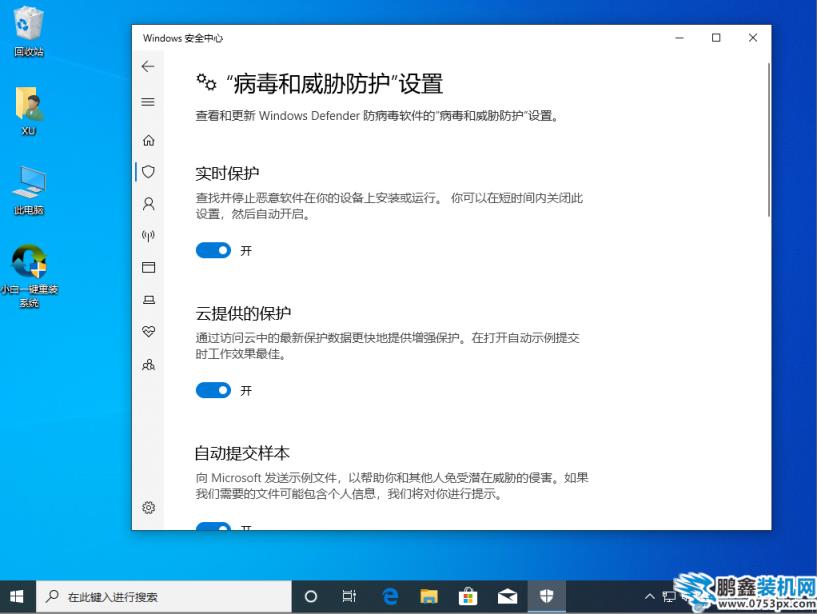Select the shield Virus protection sidebar icon
Screen dimensions: 817x614
[148, 171]
